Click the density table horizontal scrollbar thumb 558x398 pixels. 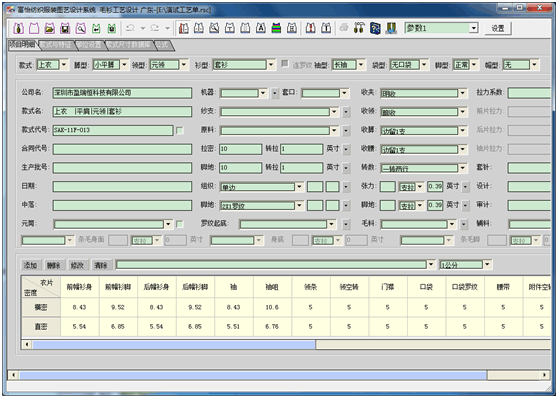point(174,344)
